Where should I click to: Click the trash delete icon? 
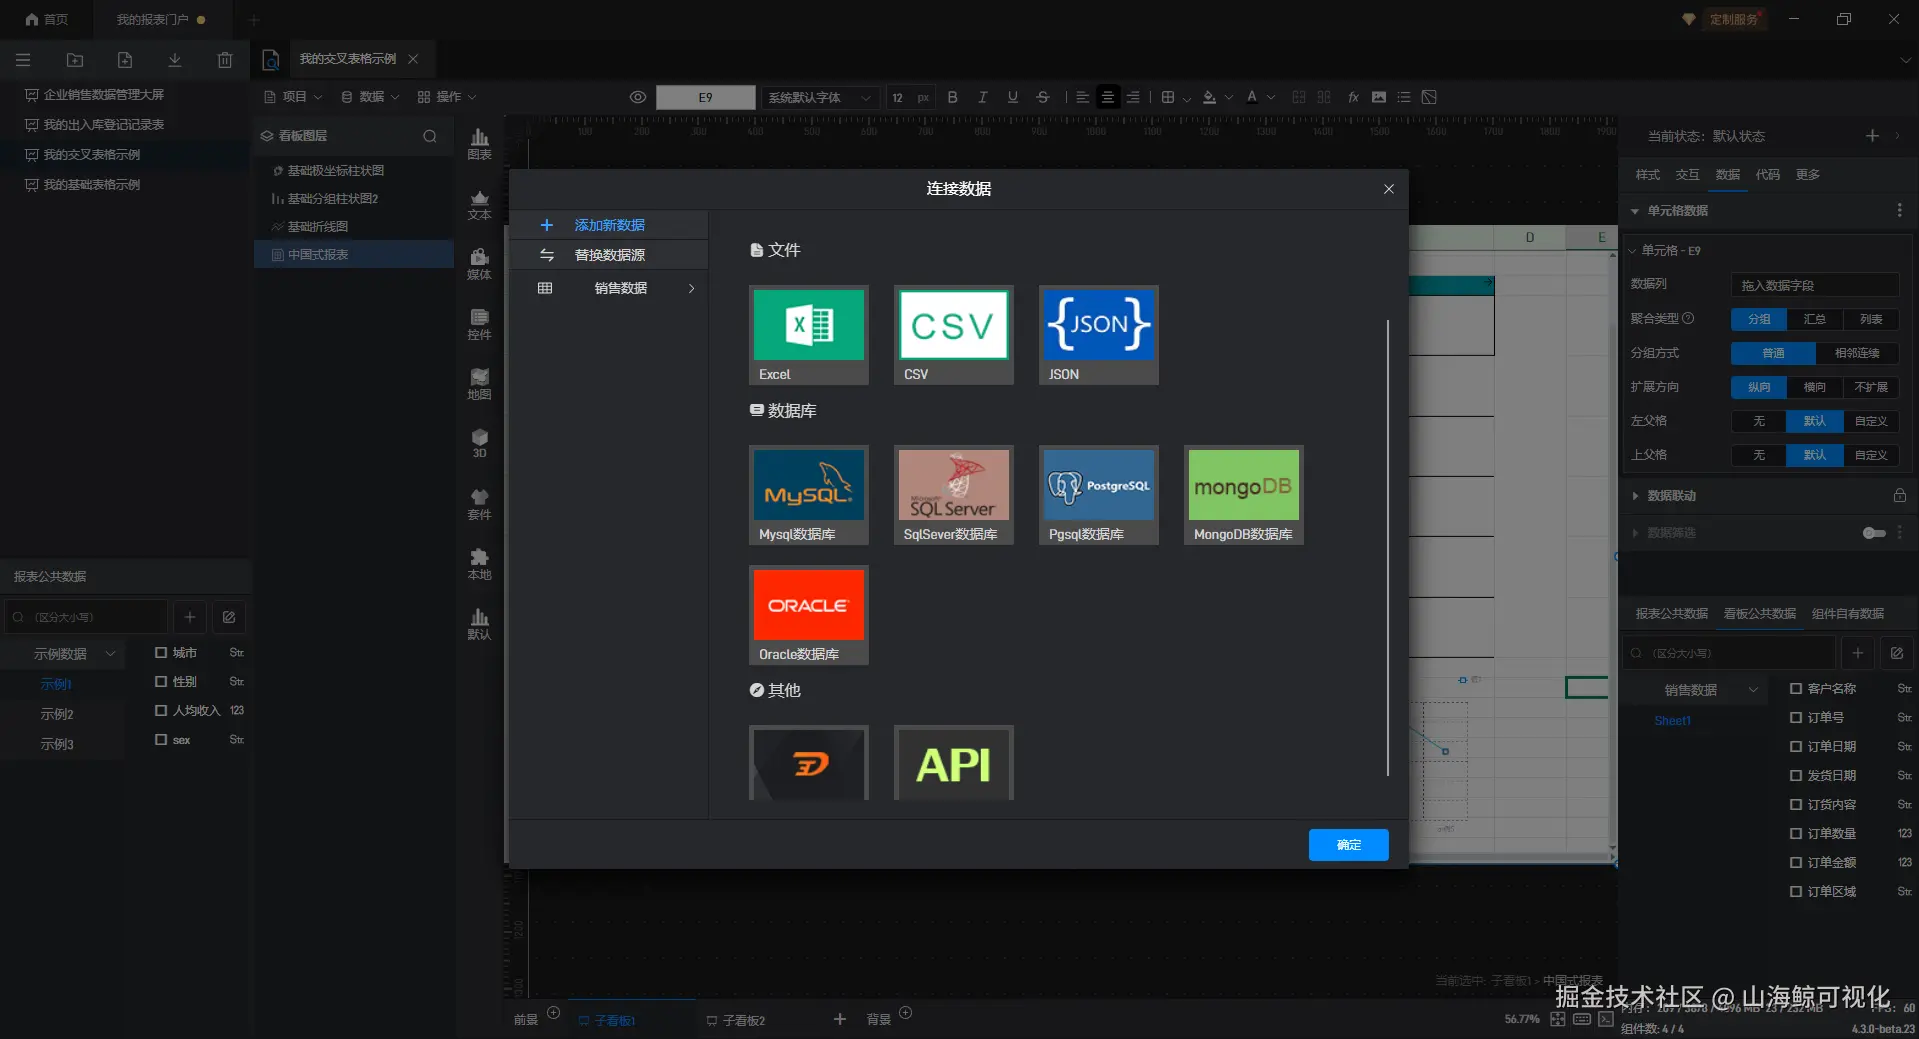pyautogui.click(x=225, y=60)
